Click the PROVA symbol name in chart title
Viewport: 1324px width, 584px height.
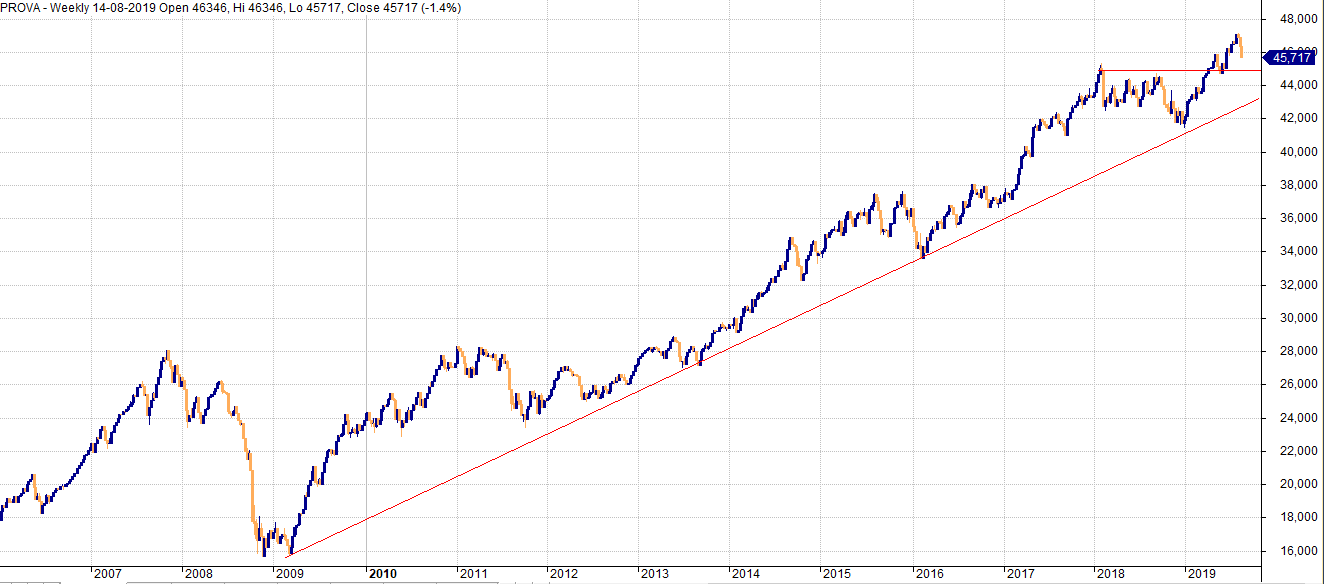click(22, 8)
